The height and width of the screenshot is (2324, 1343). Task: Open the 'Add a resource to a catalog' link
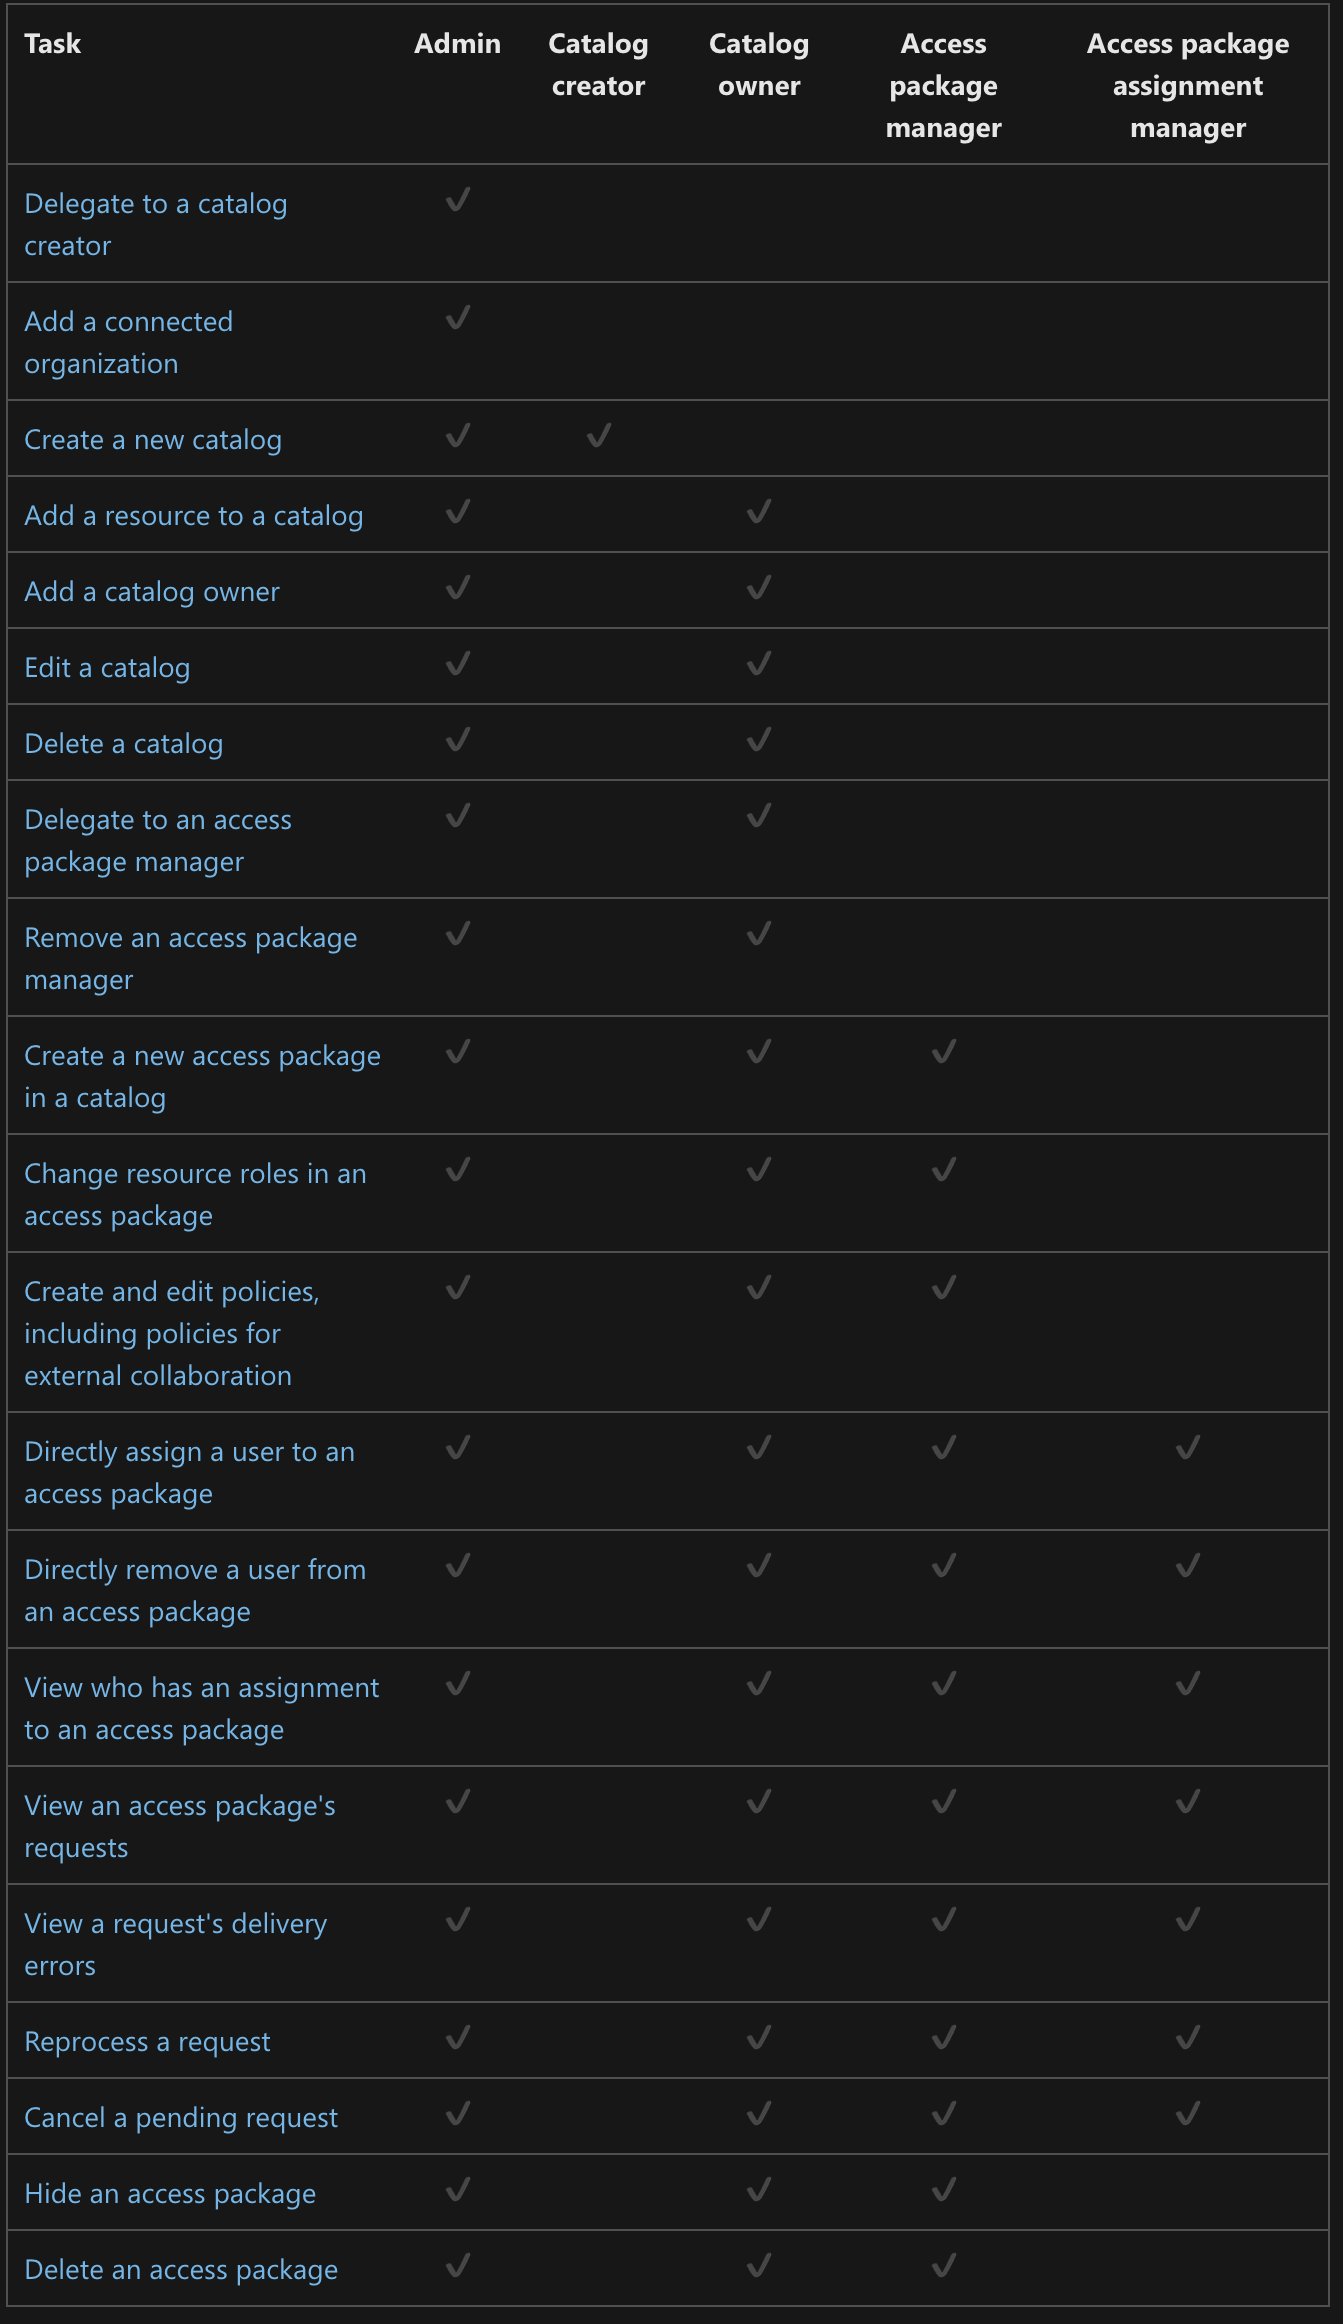point(194,516)
